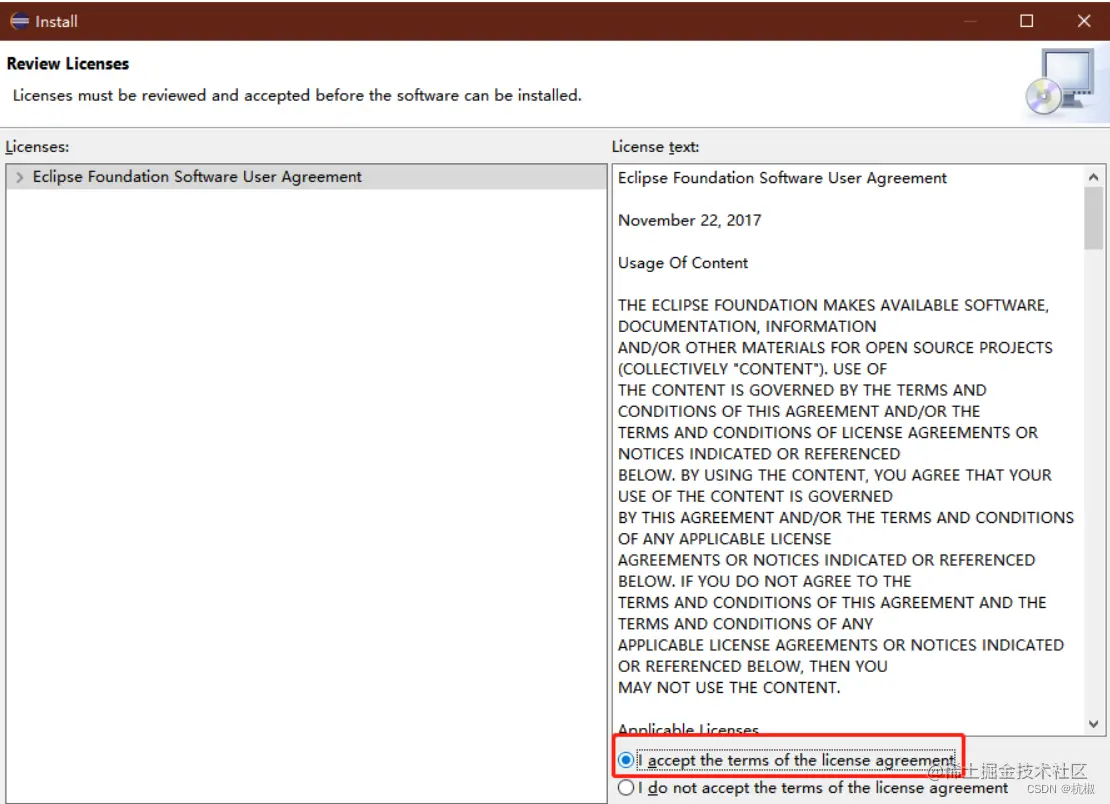Select Eclipse Foundation Software User Agreement license row

tap(306, 177)
